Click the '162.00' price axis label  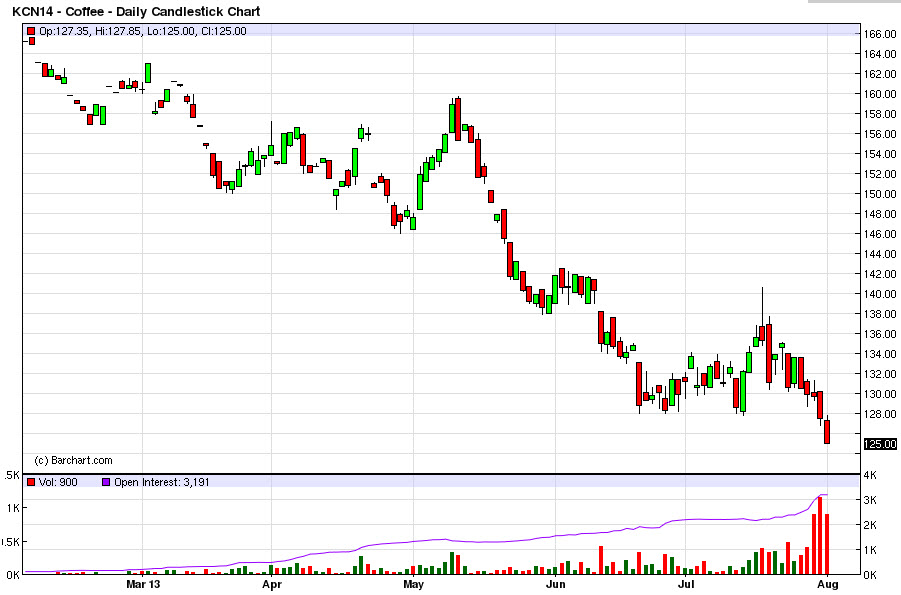pos(880,74)
